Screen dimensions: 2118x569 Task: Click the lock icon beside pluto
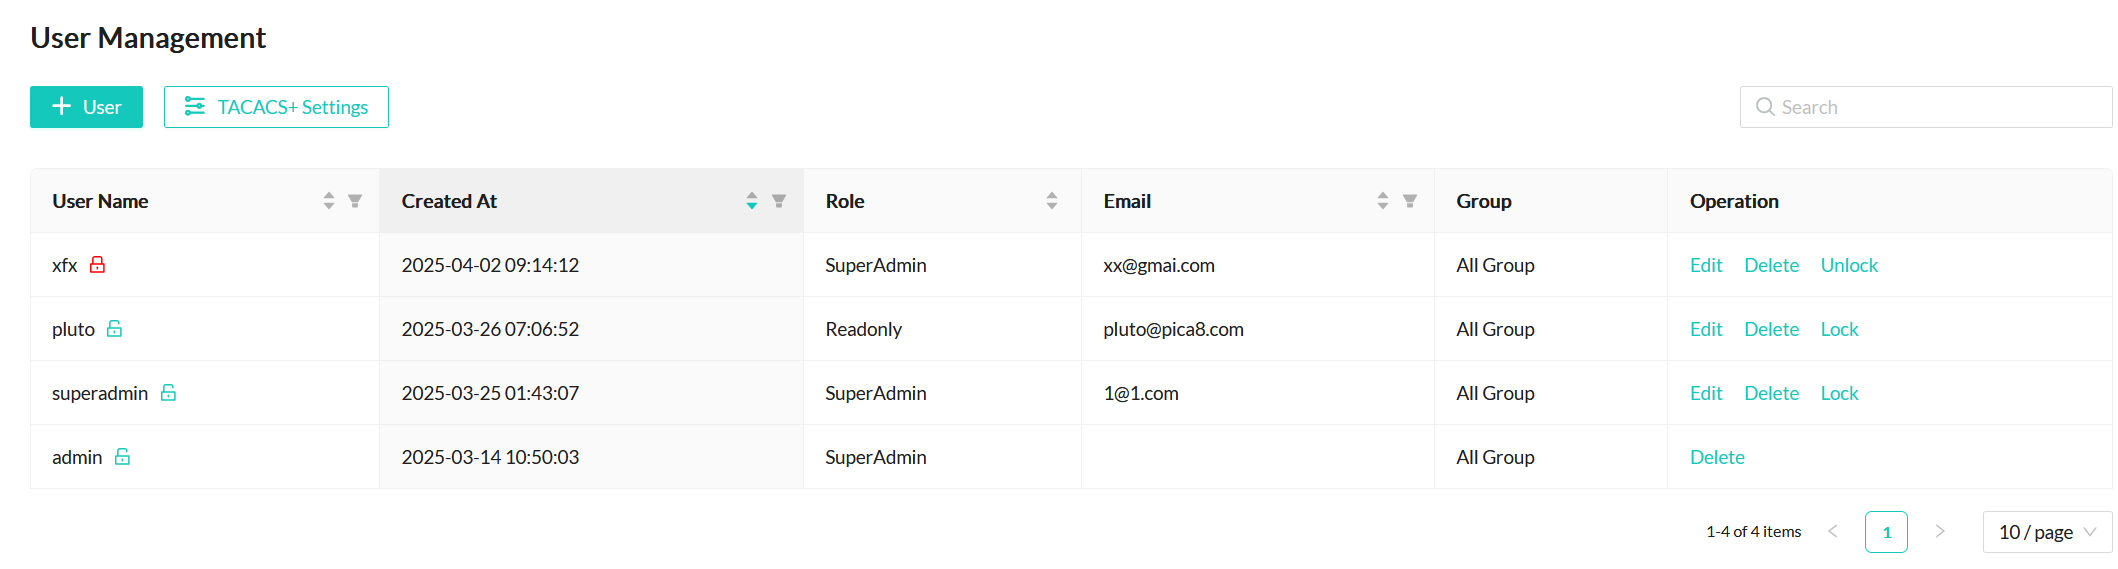pyautogui.click(x=115, y=329)
